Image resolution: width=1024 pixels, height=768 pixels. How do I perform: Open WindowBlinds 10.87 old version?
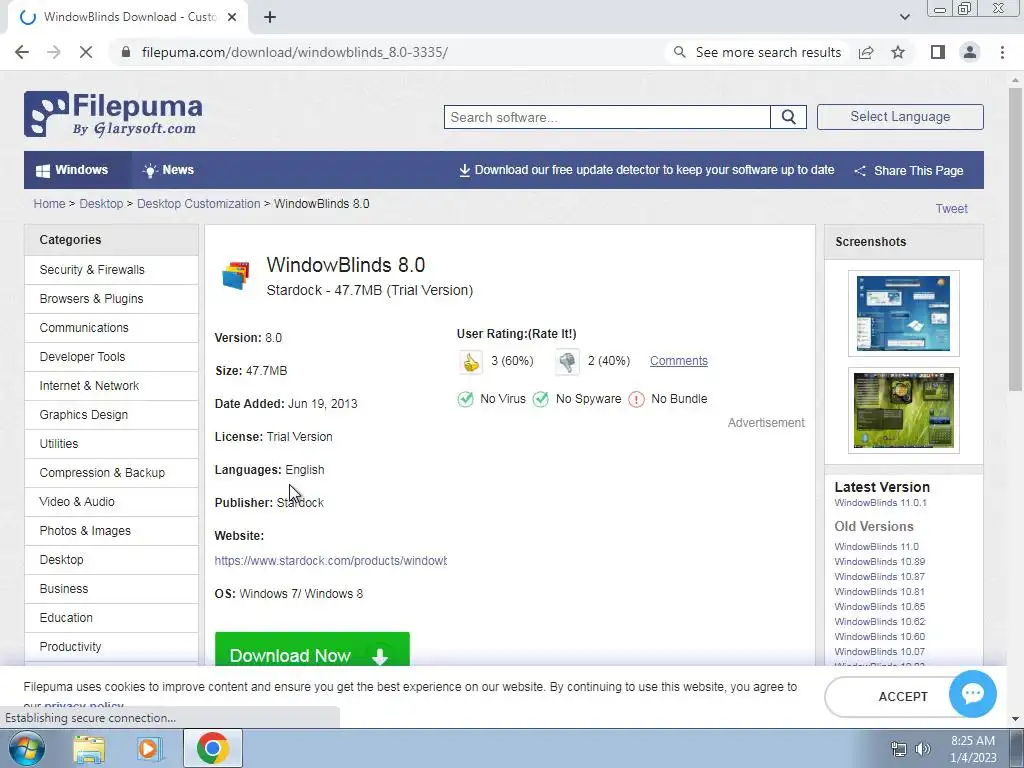[x=880, y=577]
